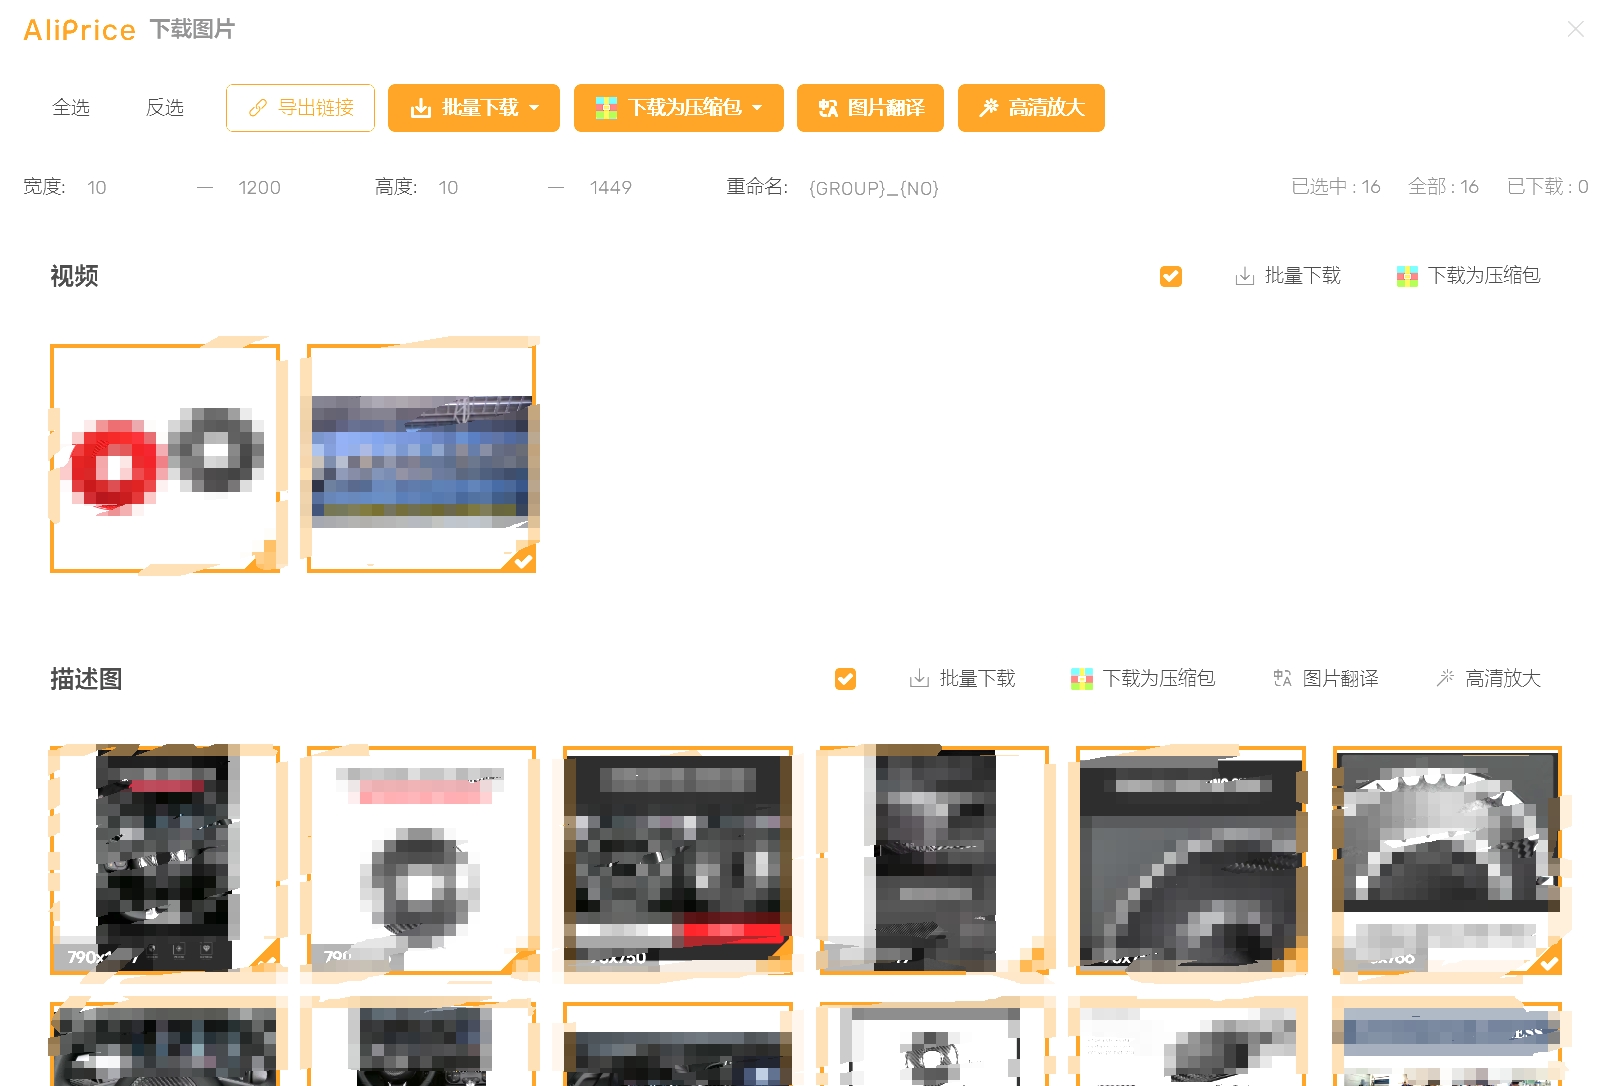Select sixth 描述图 thumbnail with white arch

(1447, 860)
